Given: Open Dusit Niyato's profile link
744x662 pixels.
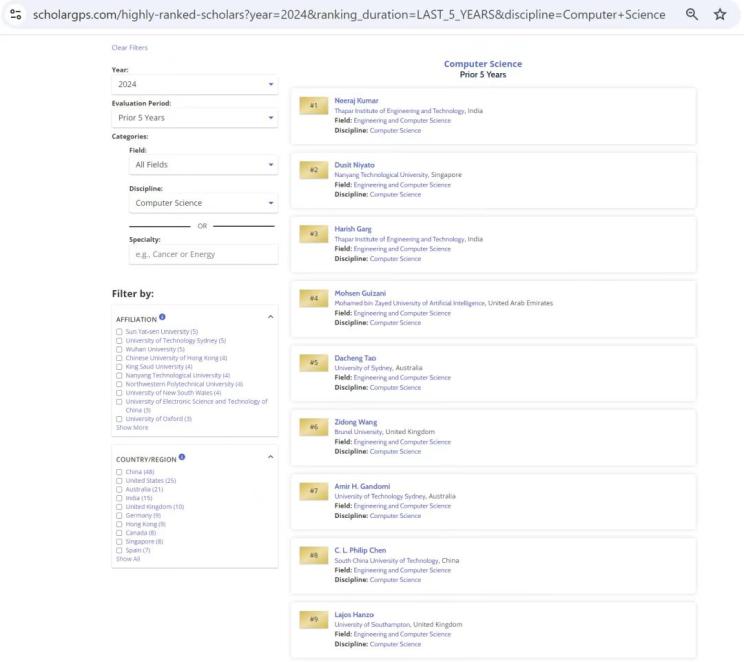Looking at the screenshot, I should [354, 165].
